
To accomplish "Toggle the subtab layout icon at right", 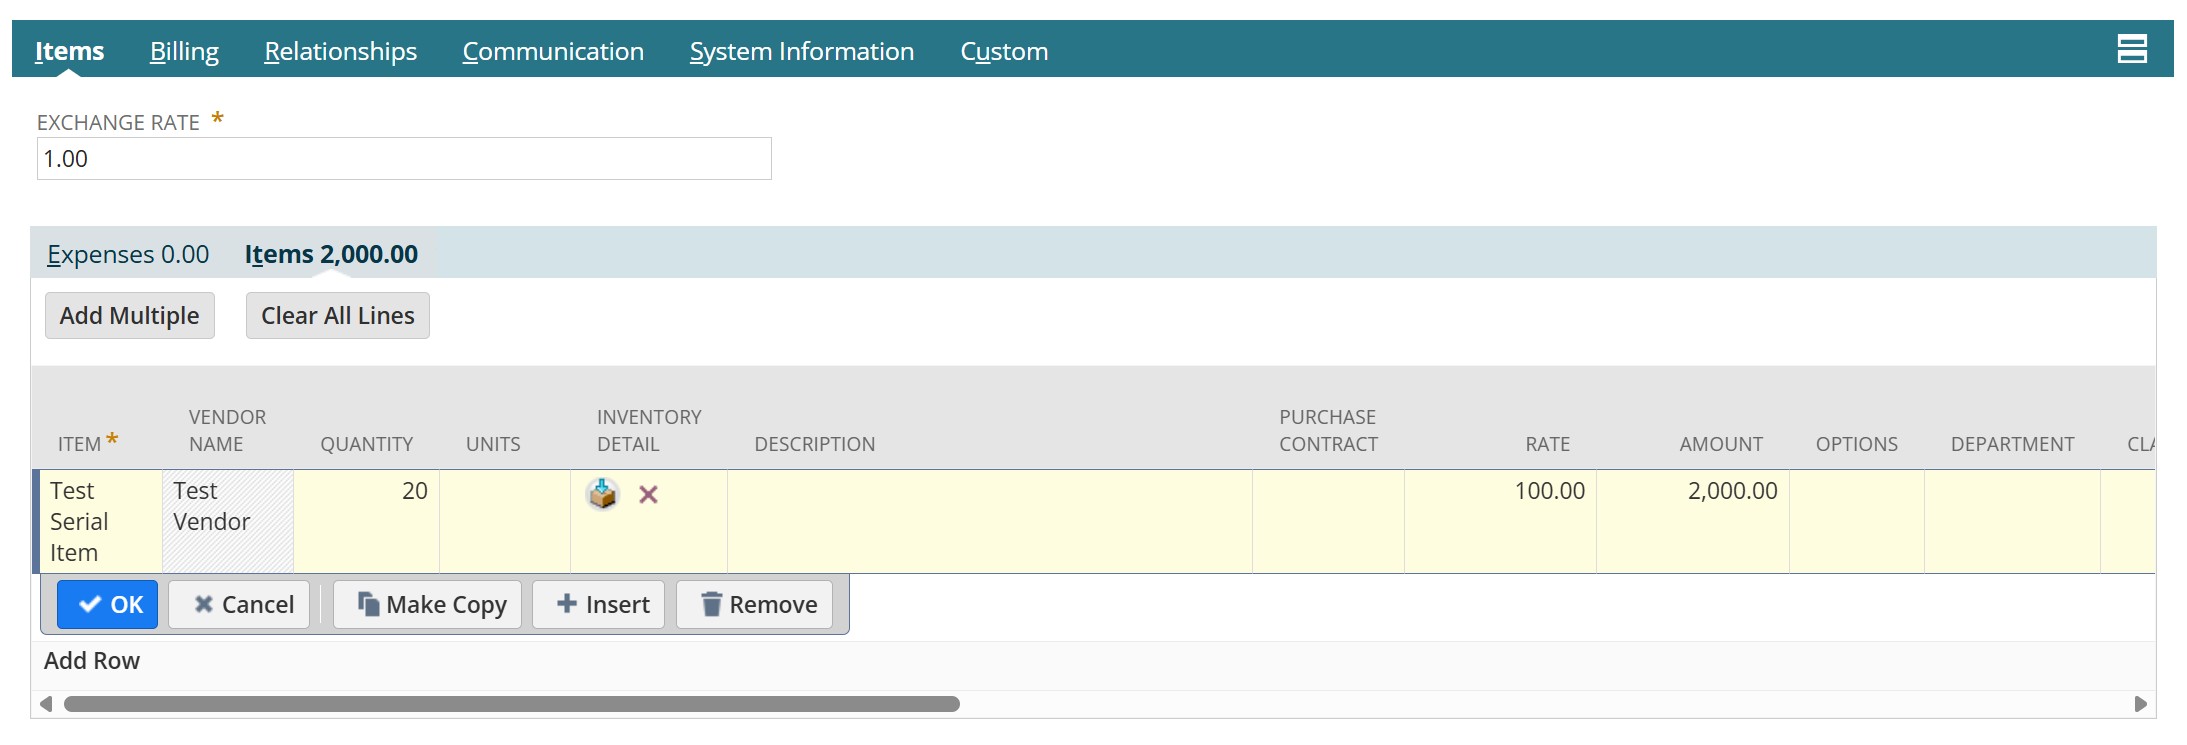I will click(2131, 49).
